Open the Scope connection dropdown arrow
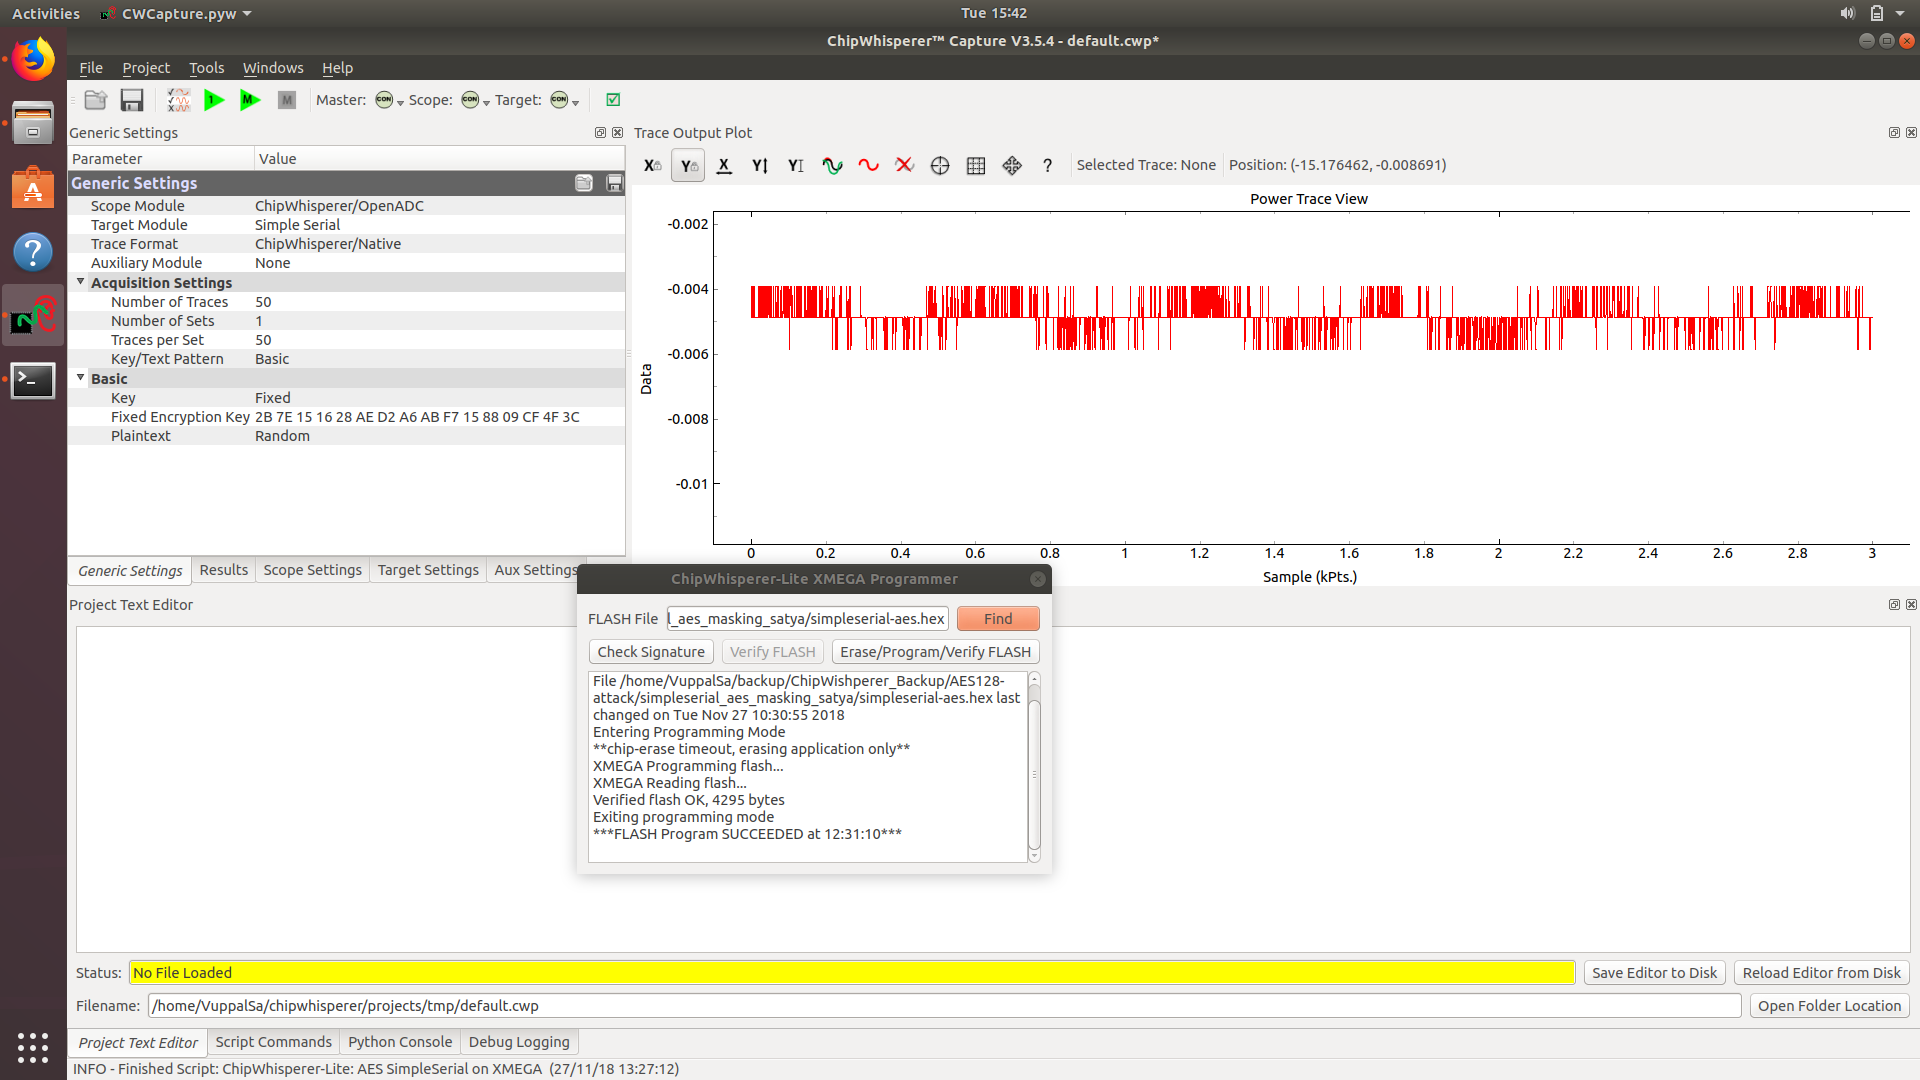 [487, 102]
